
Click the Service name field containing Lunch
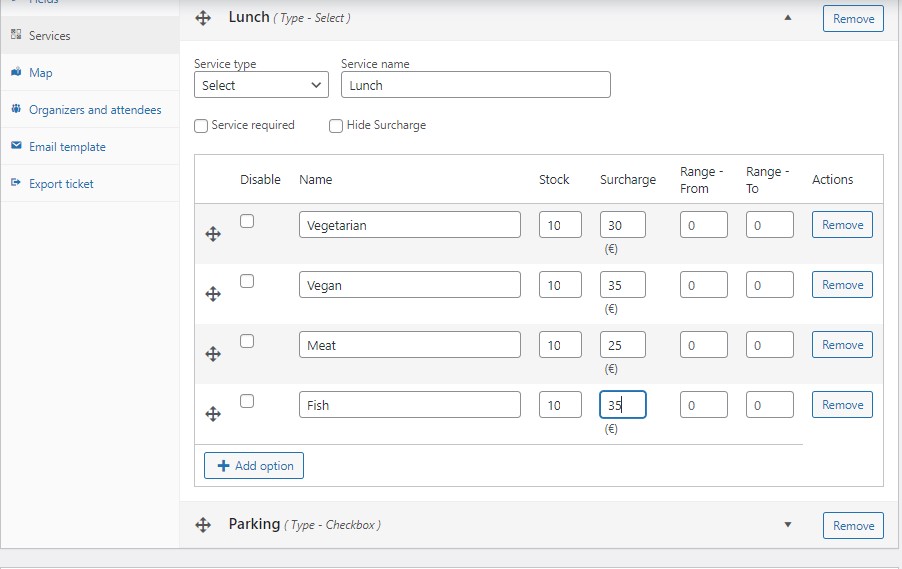coord(475,85)
